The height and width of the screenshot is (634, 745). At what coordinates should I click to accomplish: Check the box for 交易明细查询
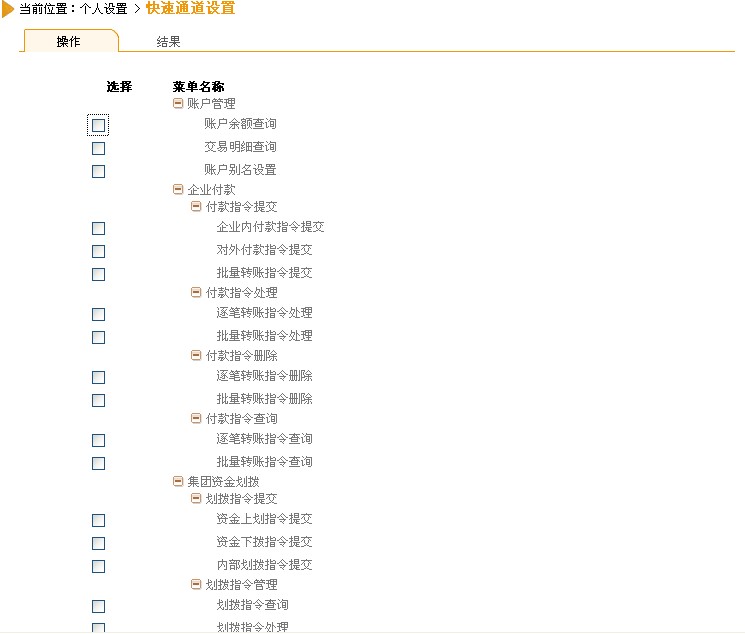tap(98, 148)
